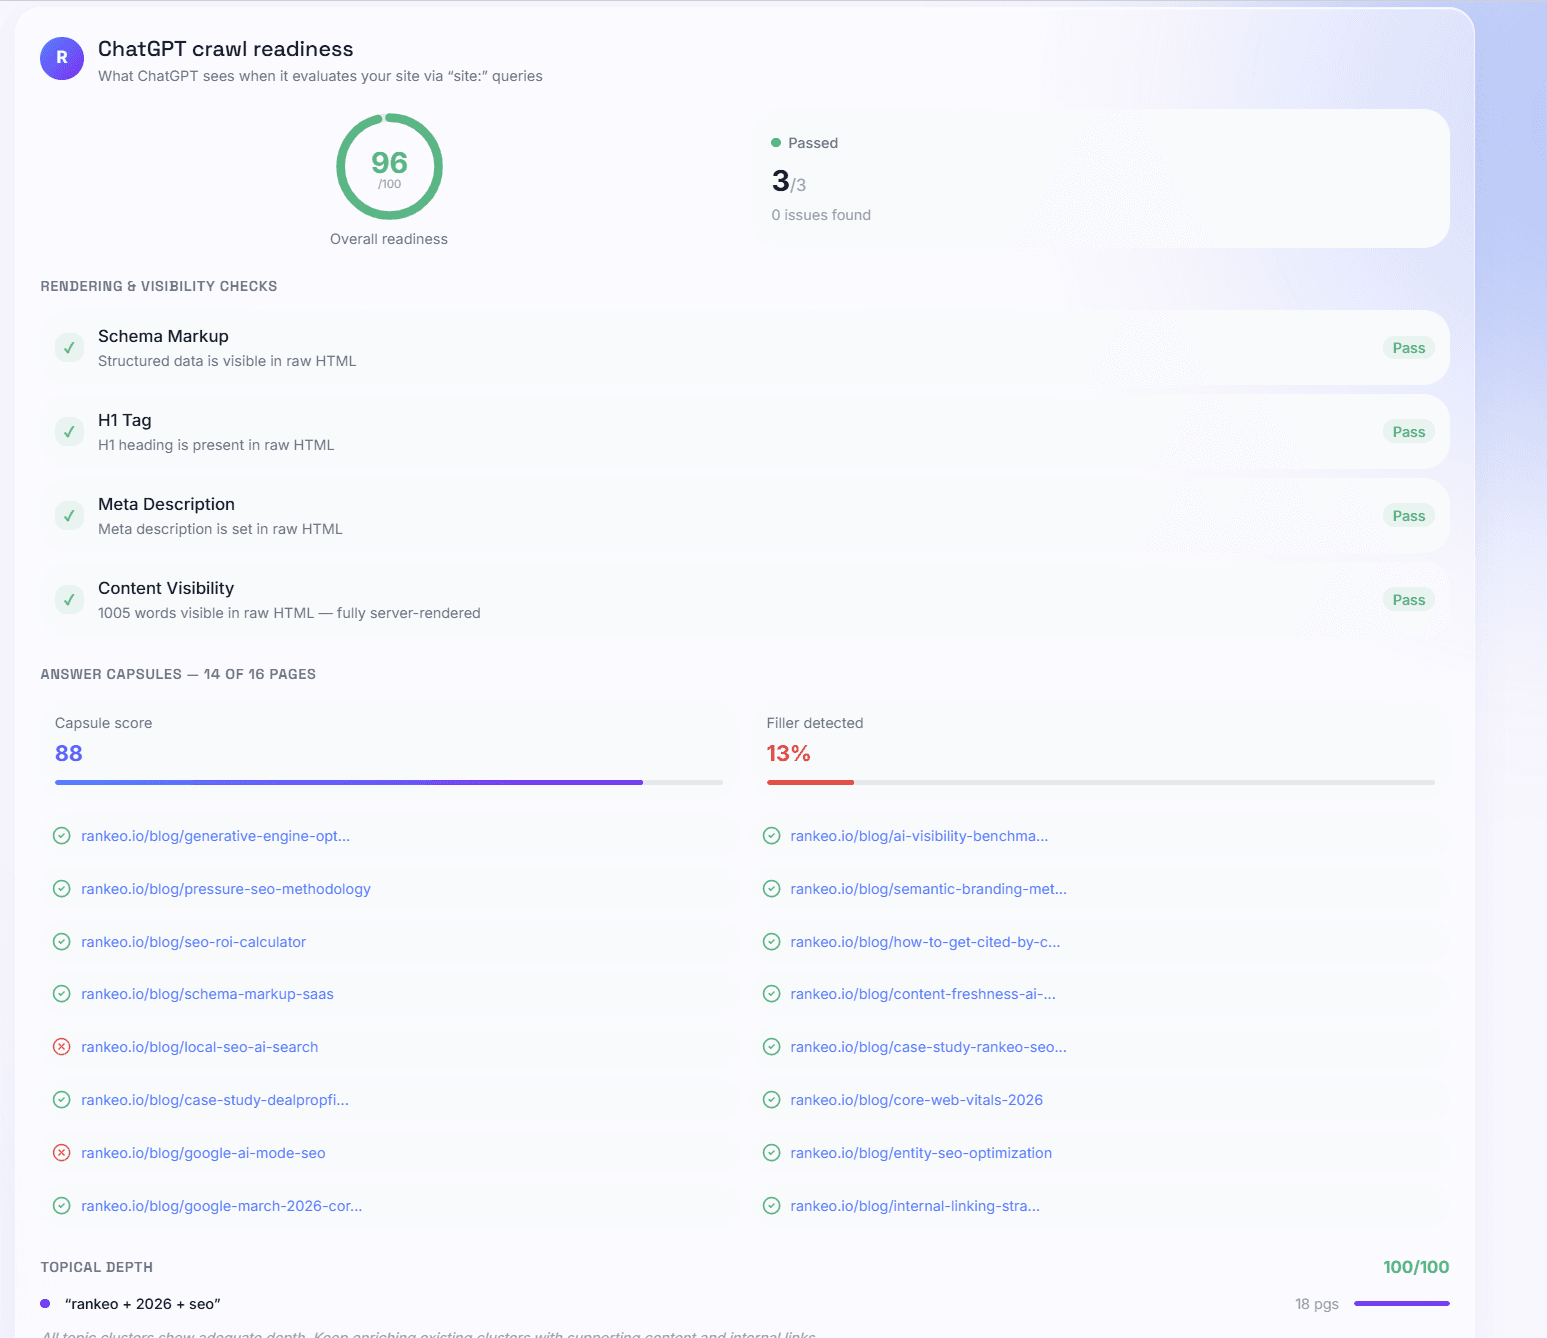
Task: Click the Pass badge for Schema Markup
Action: point(1408,348)
